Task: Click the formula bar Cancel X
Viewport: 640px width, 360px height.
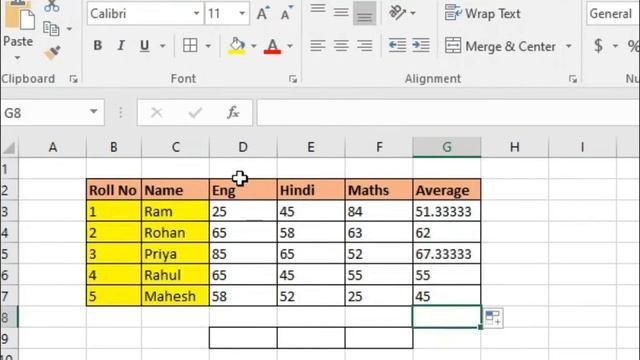Action: [157, 112]
